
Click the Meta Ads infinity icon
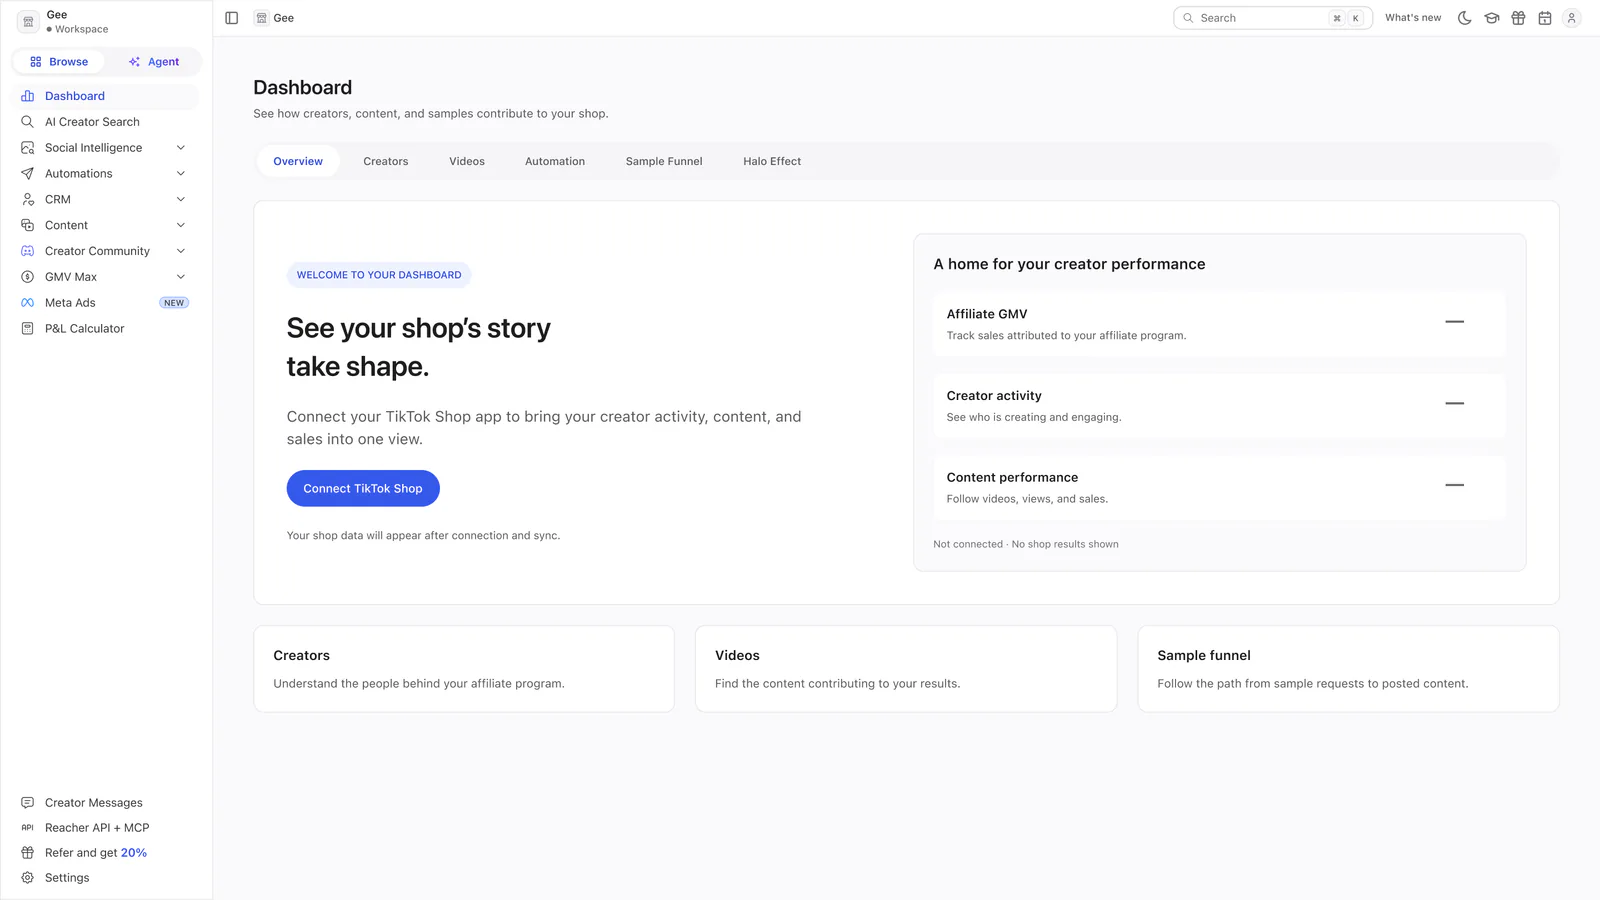click(28, 303)
